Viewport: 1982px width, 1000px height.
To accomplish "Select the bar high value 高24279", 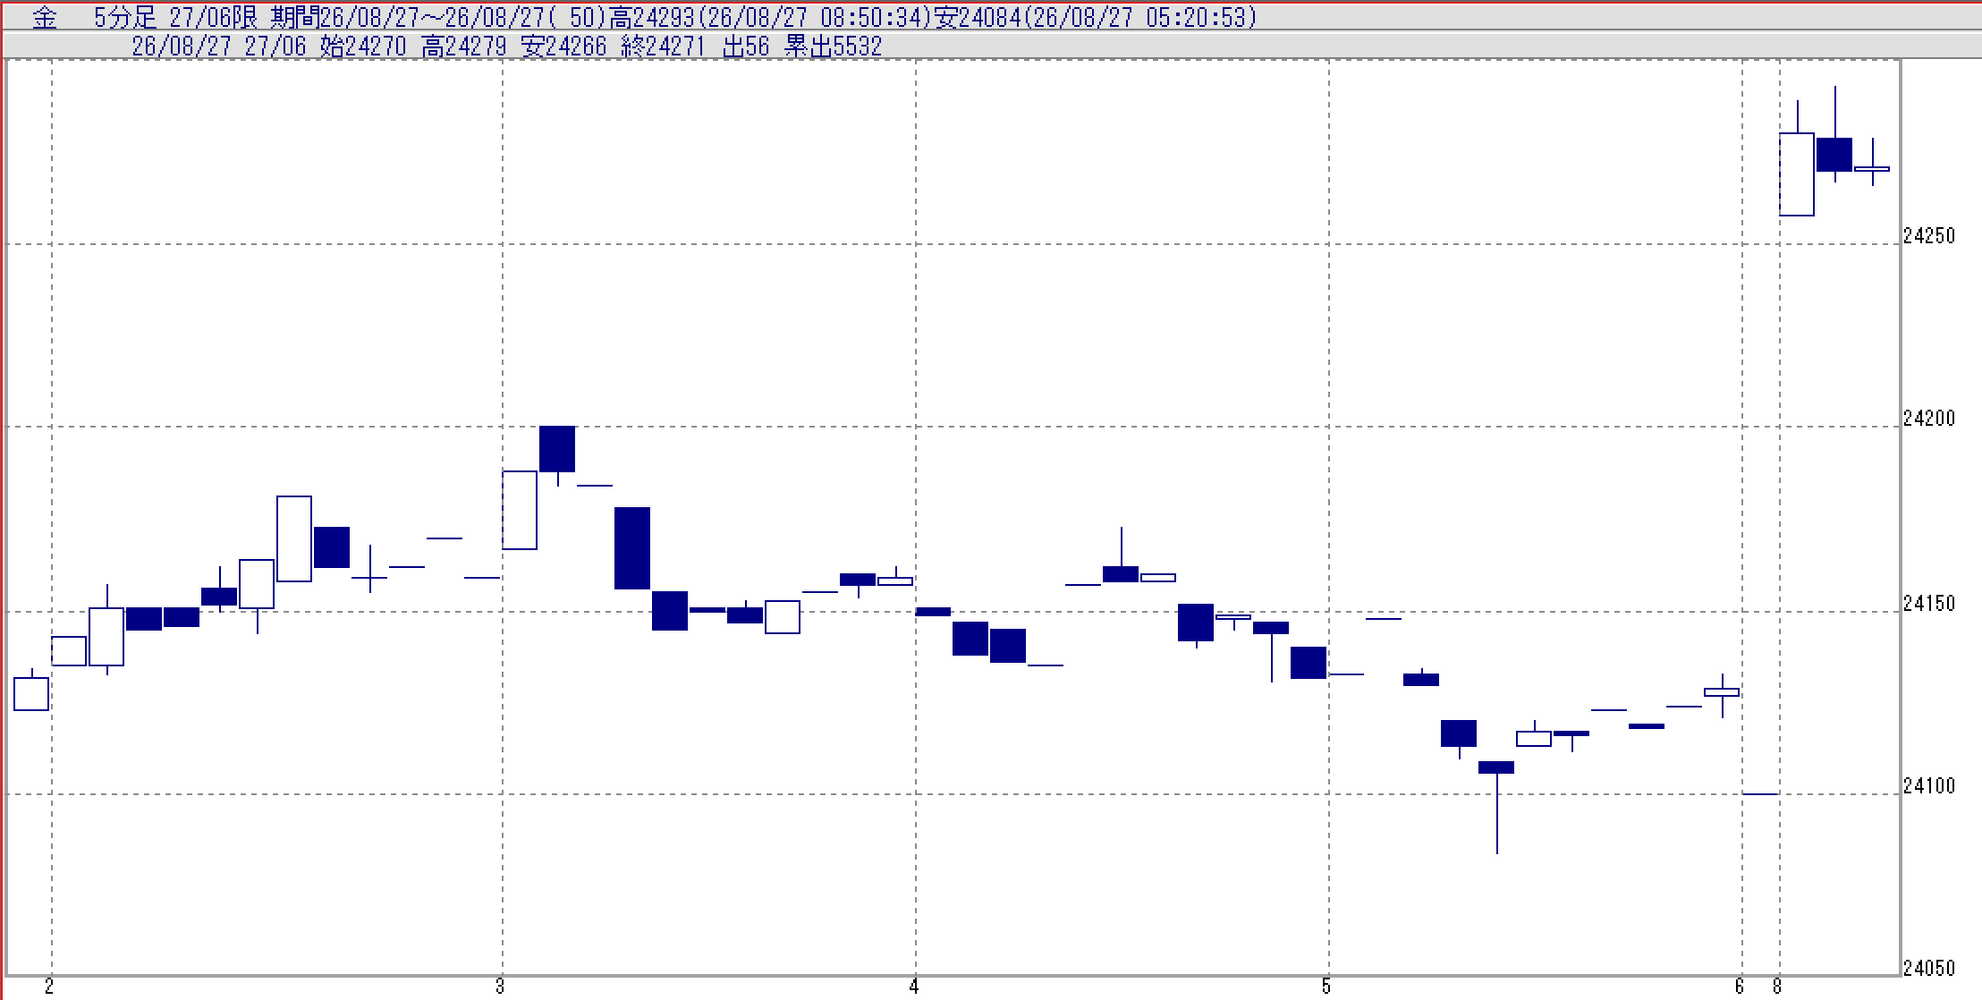I will [x=464, y=47].
